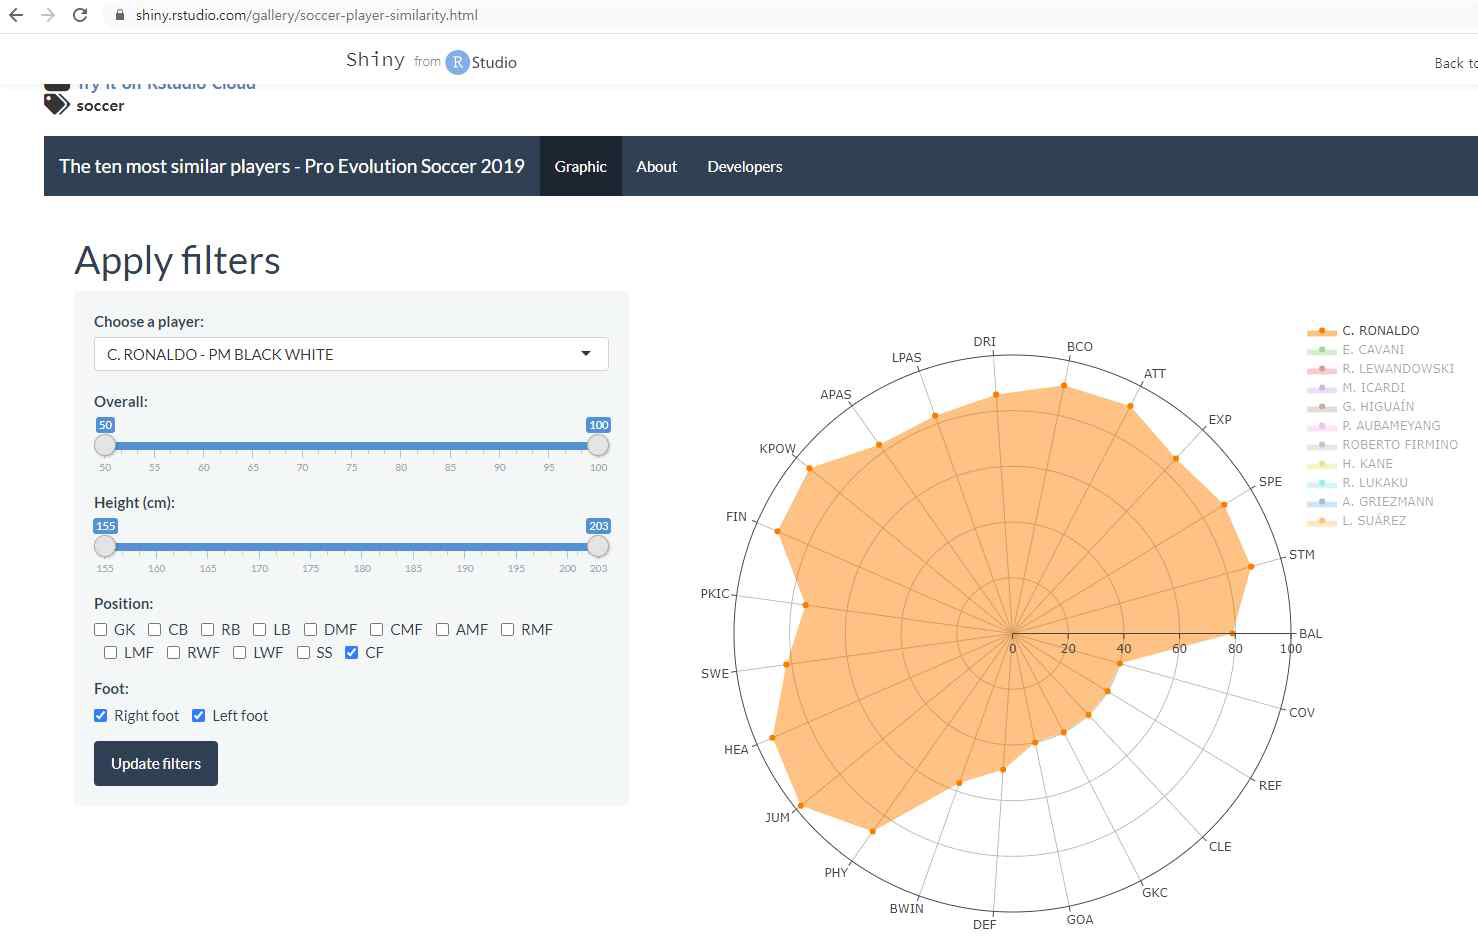1478x944 pixels.
Task: Switch to the About tab
Action: (x=656, y=166)
